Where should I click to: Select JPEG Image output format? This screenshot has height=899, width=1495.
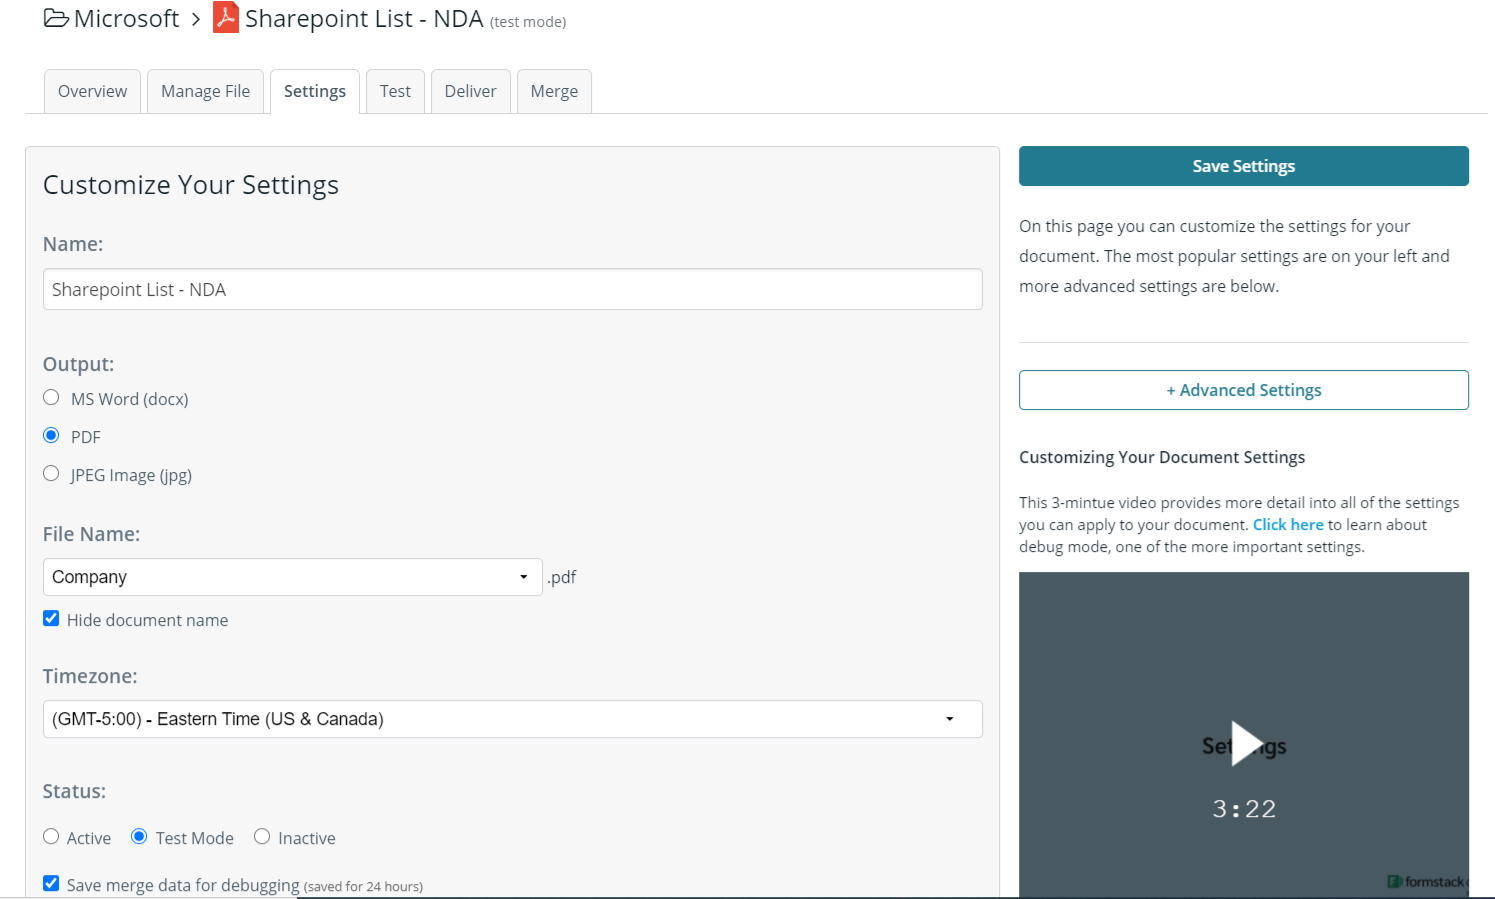point(52,474)
